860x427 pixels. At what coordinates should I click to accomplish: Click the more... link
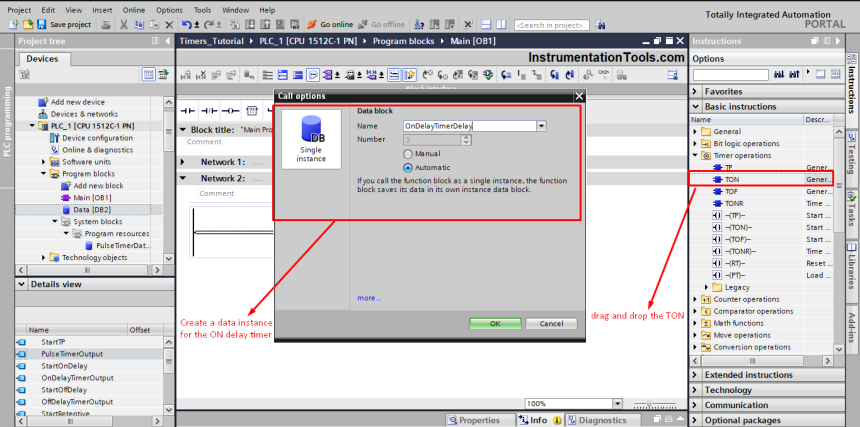(x=368, y=297)
